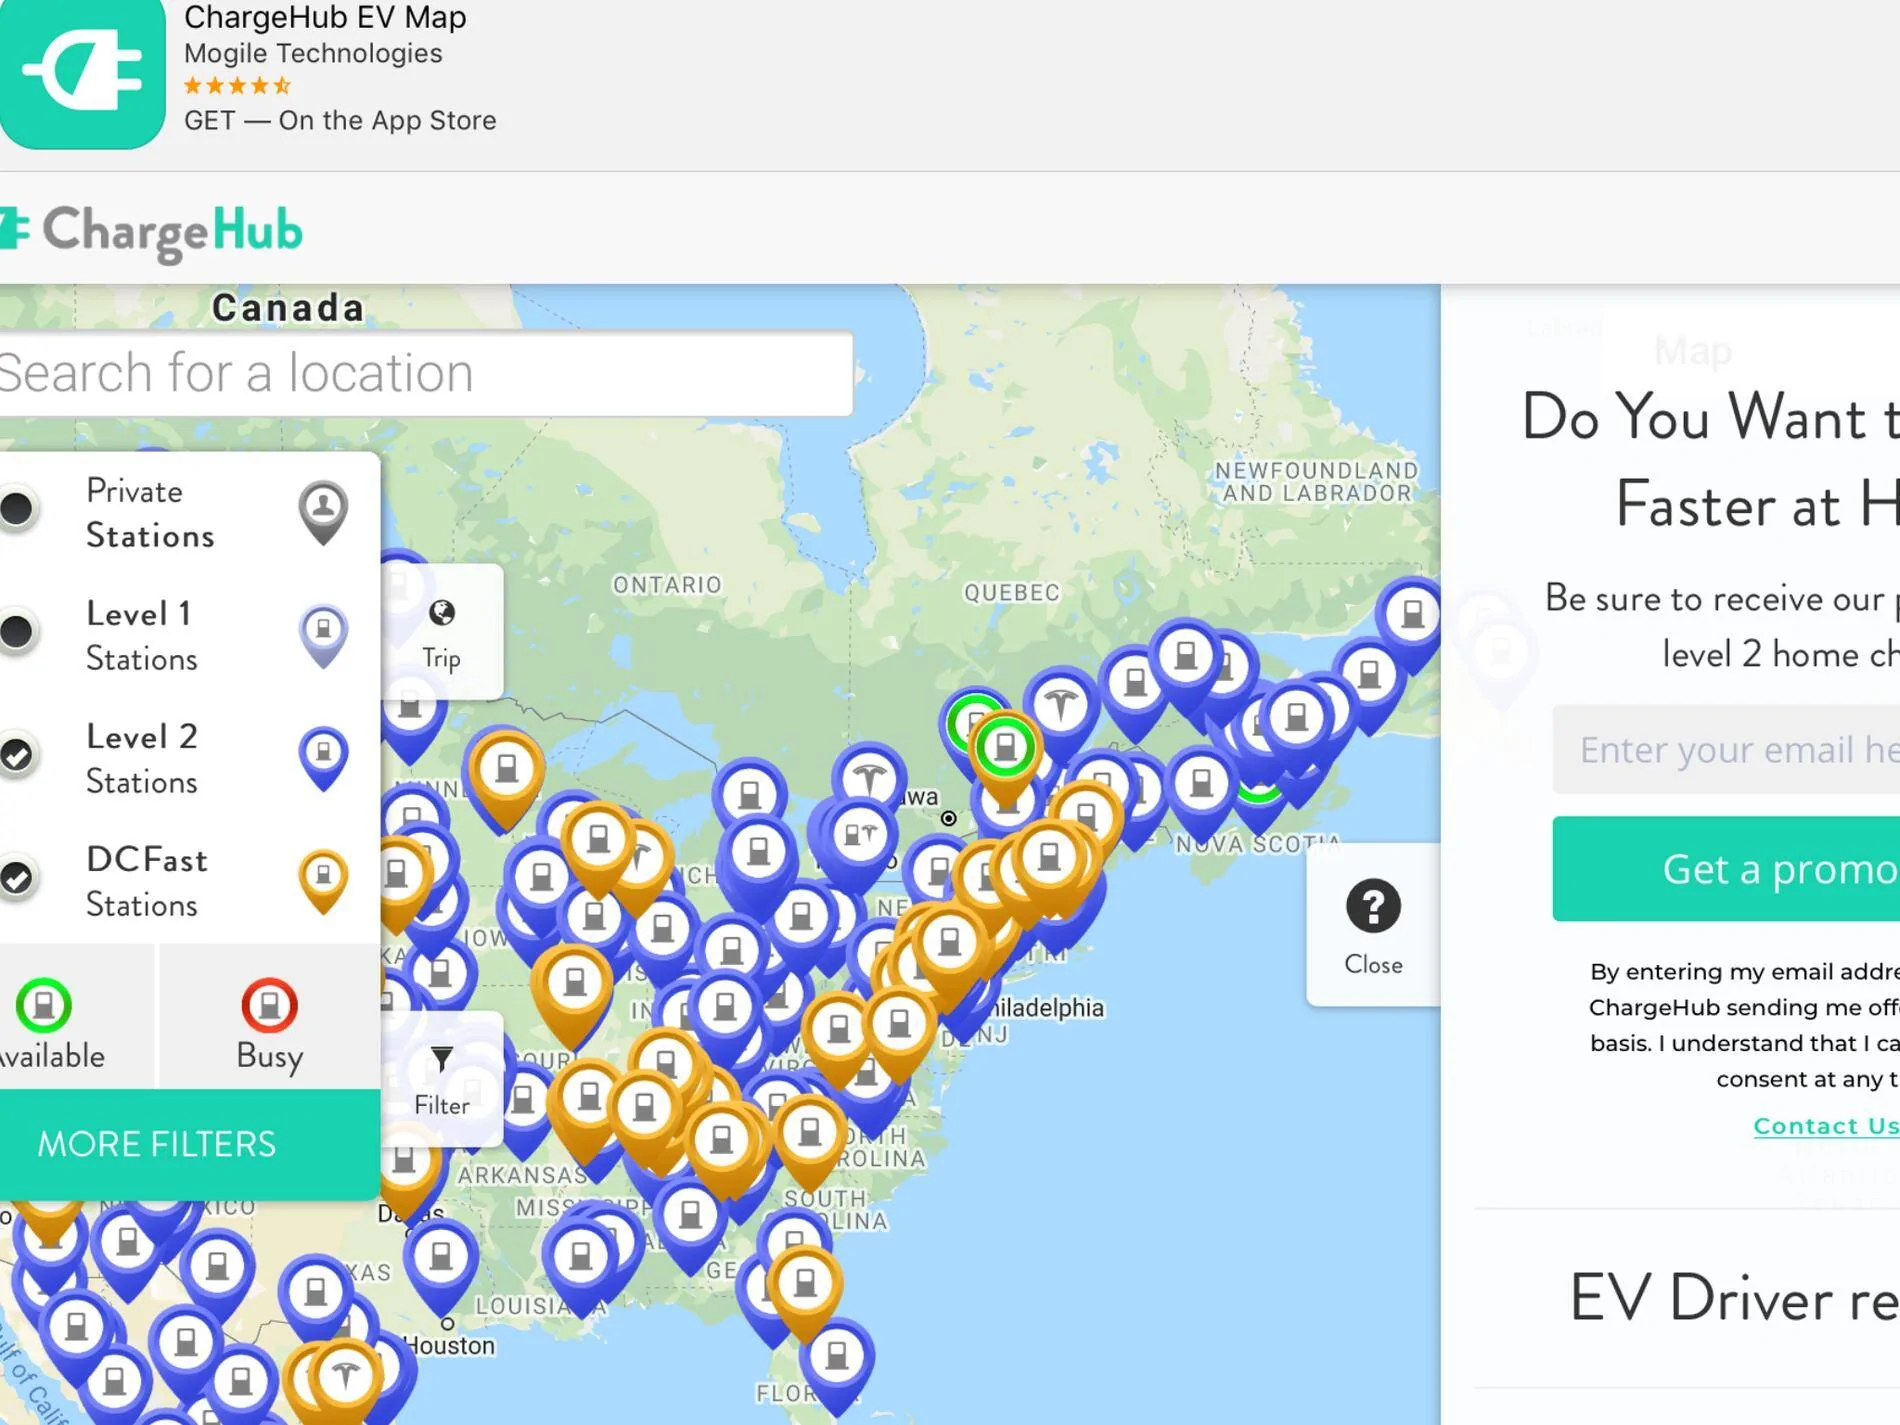Click the ChargeHub logo
The image size is (1900, 1425).
click(151, 232)
